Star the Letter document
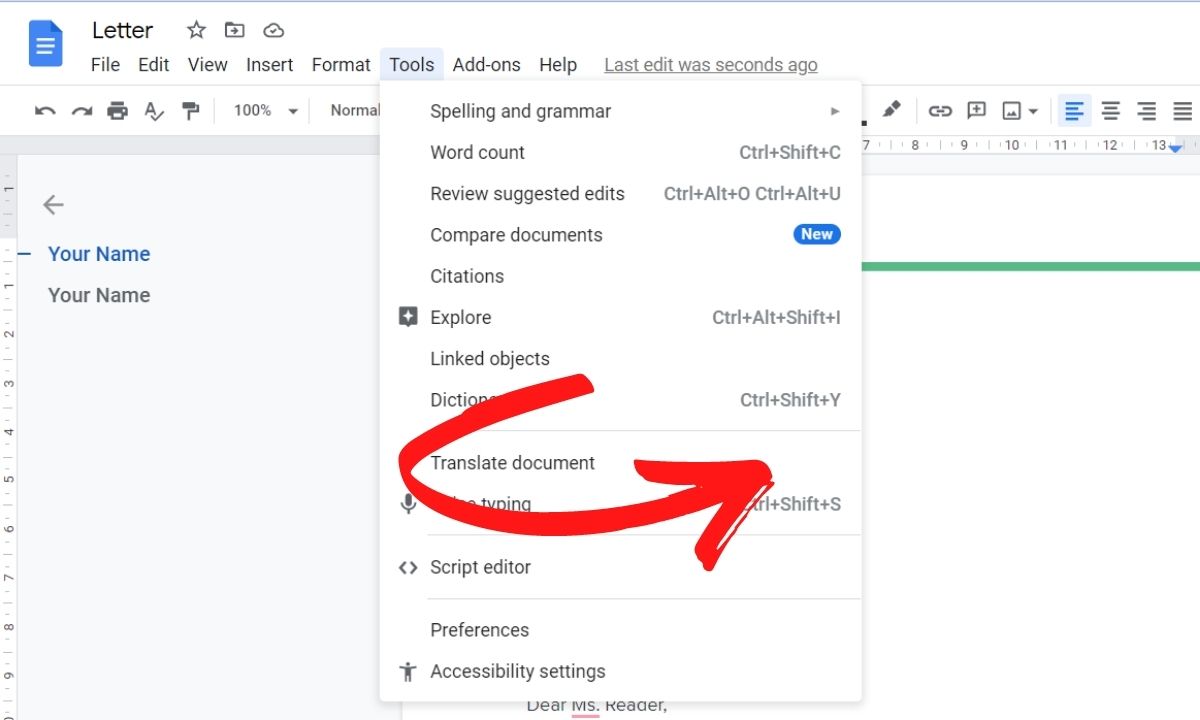This screenshot has height=720, width=1200. pyautogui.click(x=196, y=30)
